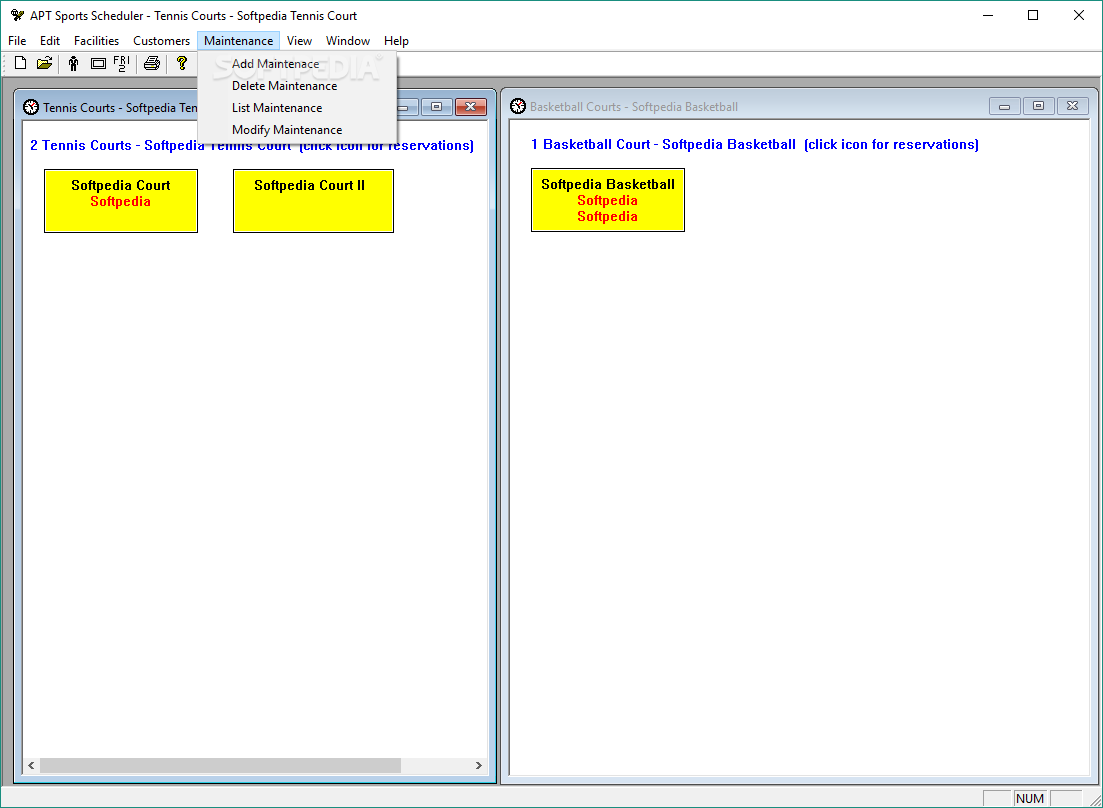Image resolution: width=1103 pixels, height=808 pixels.
Task: Close the main APT Sports Scheduler window
Action: point(1078,15)
